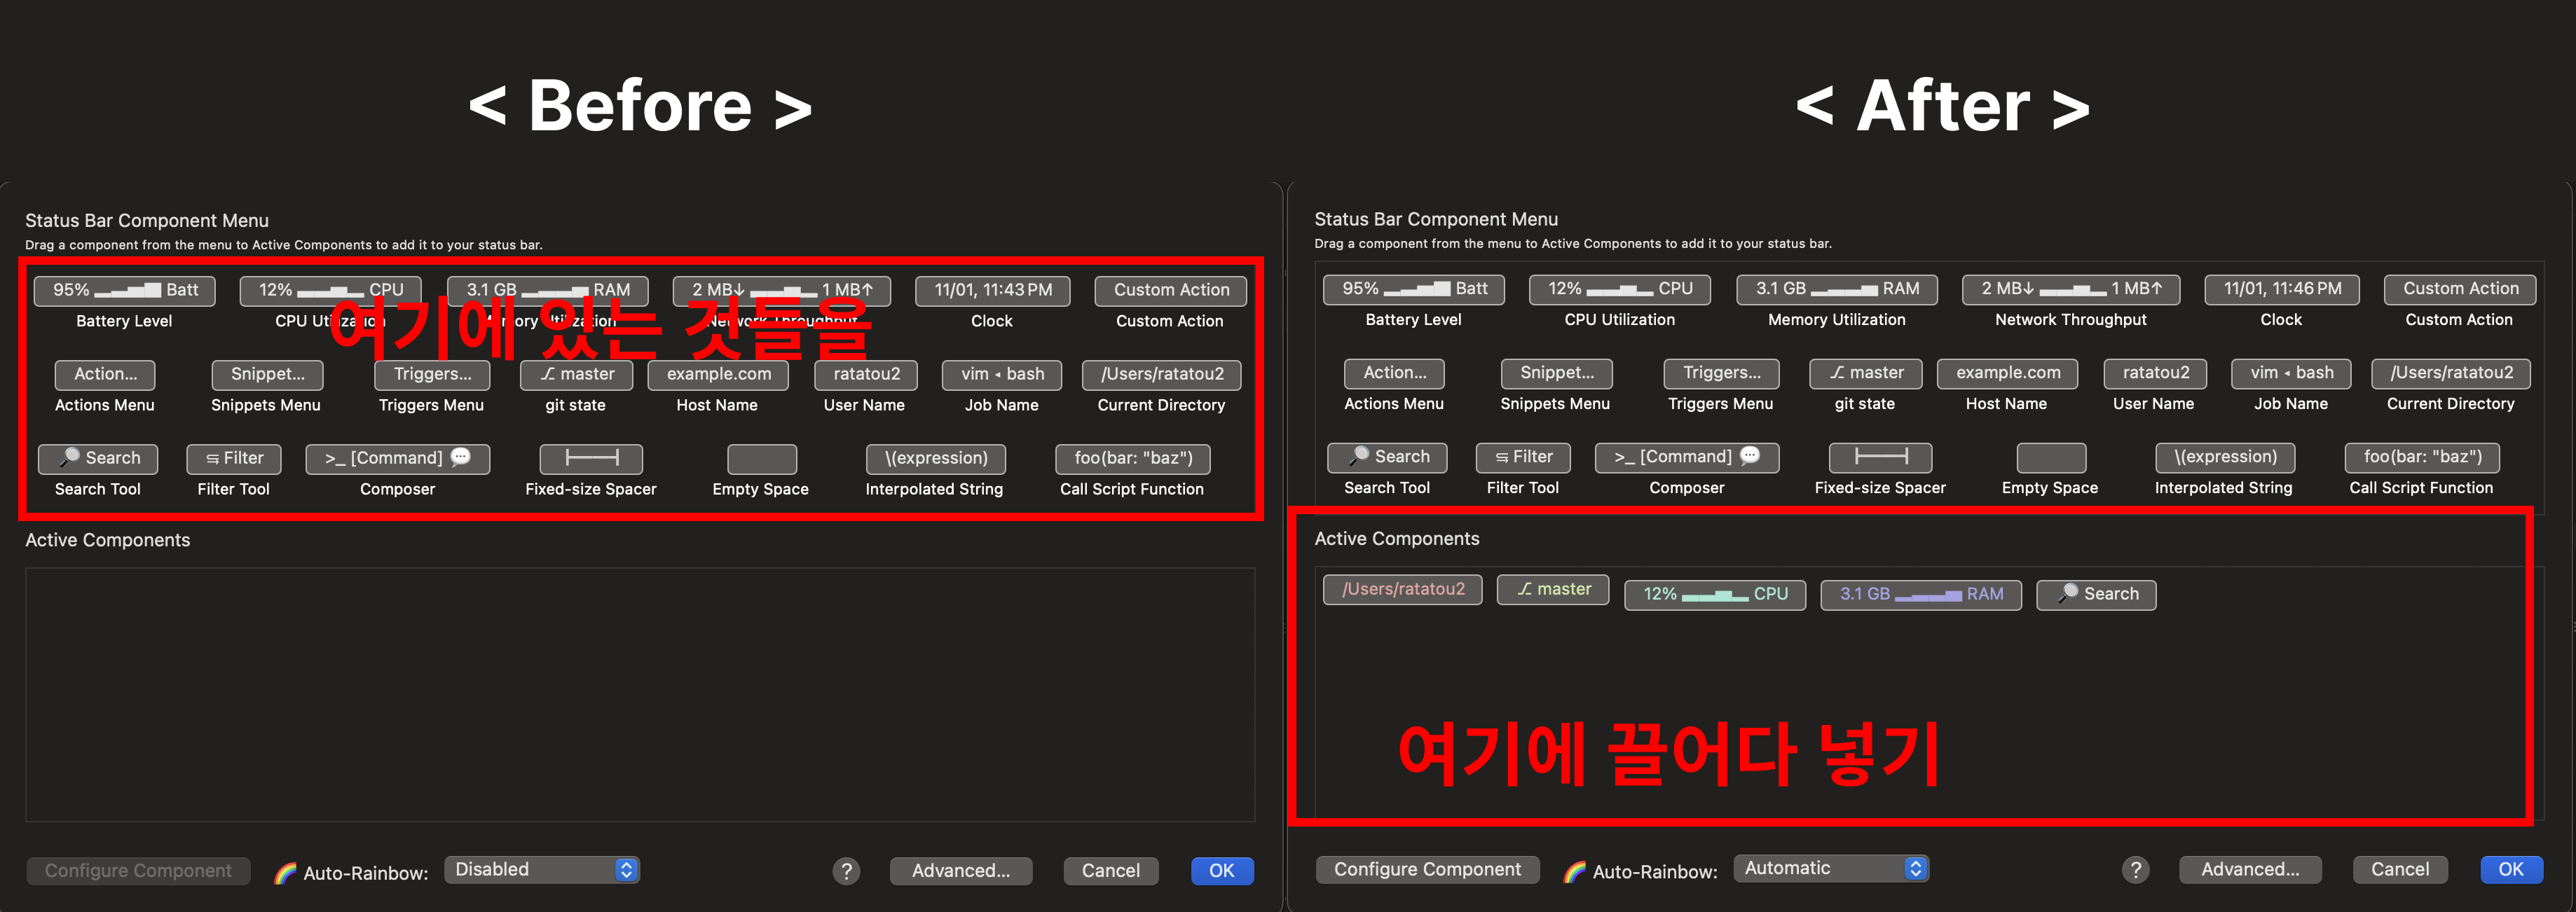Click Battery Level component in Before panel

coord(125,290)
